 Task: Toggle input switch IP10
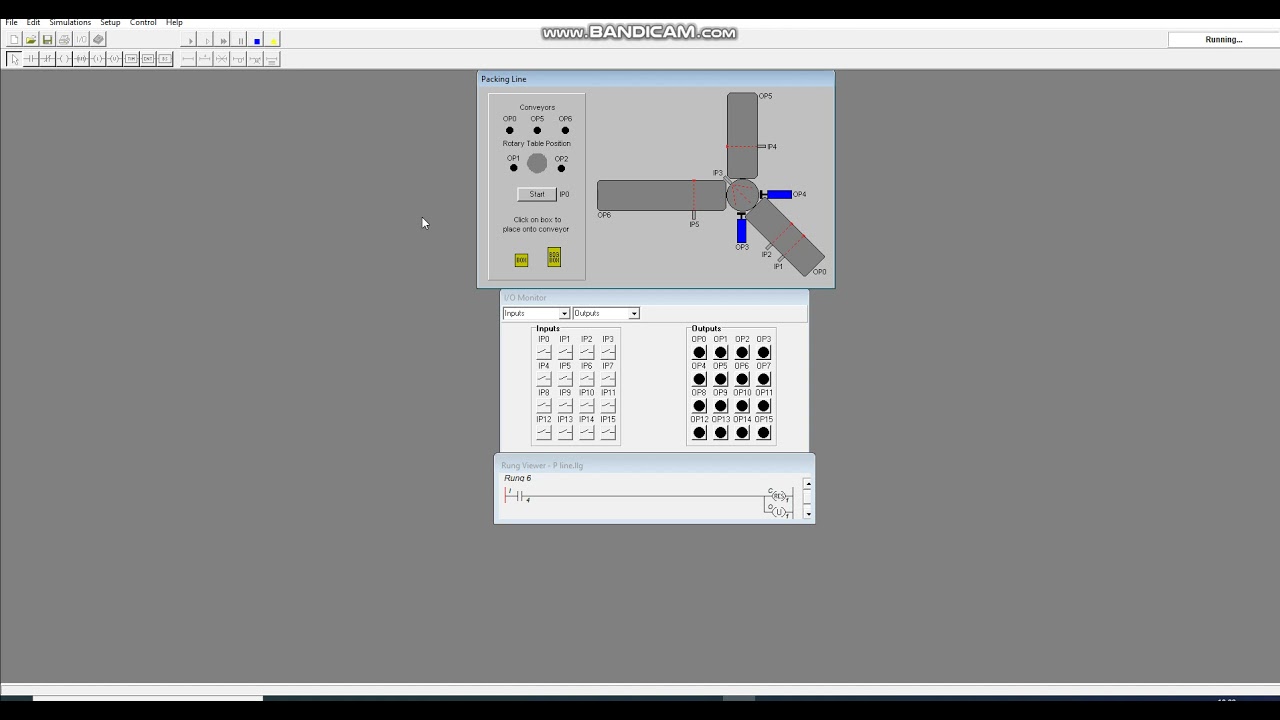[587, 406]
